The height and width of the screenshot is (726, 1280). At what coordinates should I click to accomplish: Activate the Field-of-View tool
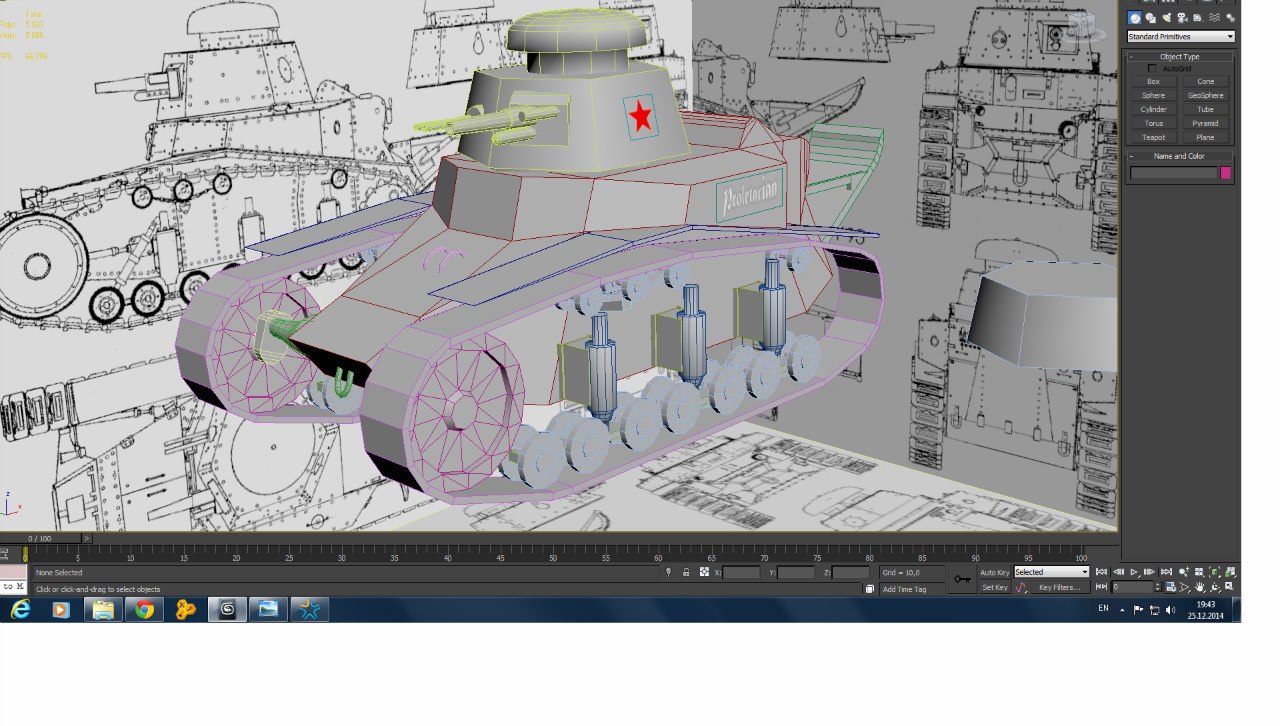[x=1184, y=587]
